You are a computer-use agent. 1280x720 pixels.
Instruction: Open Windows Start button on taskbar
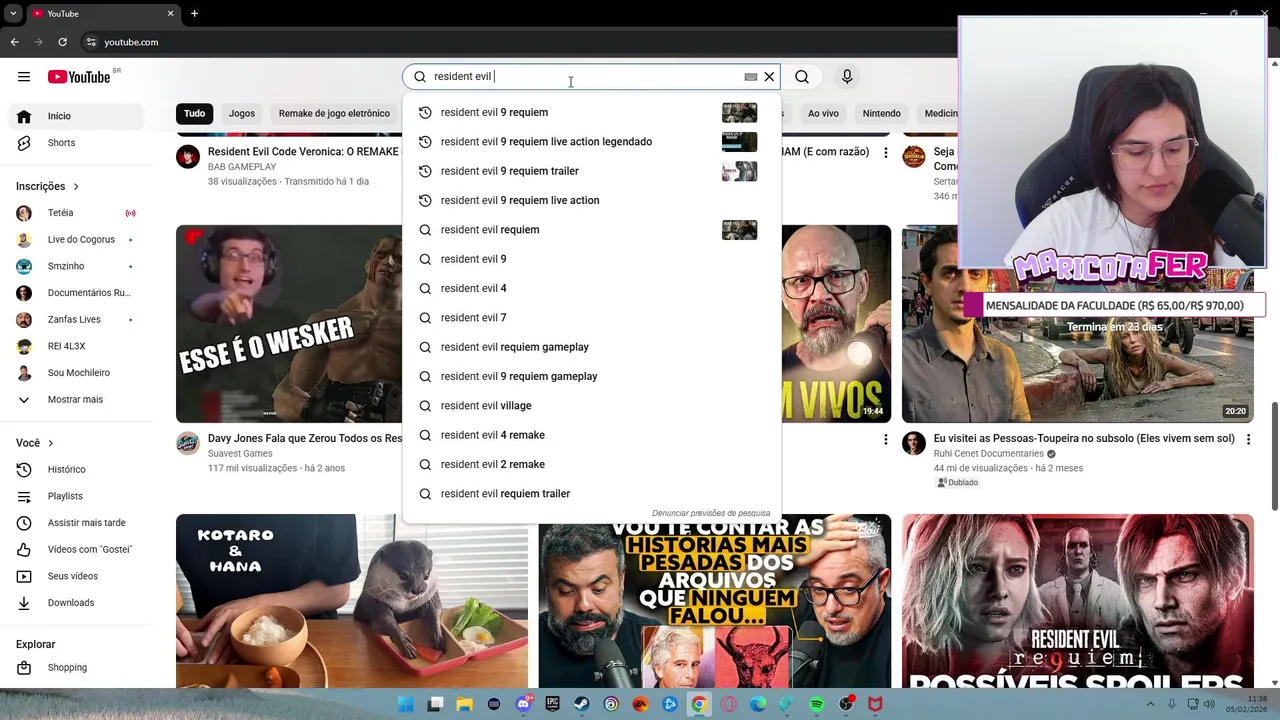[x=405, y=704]
